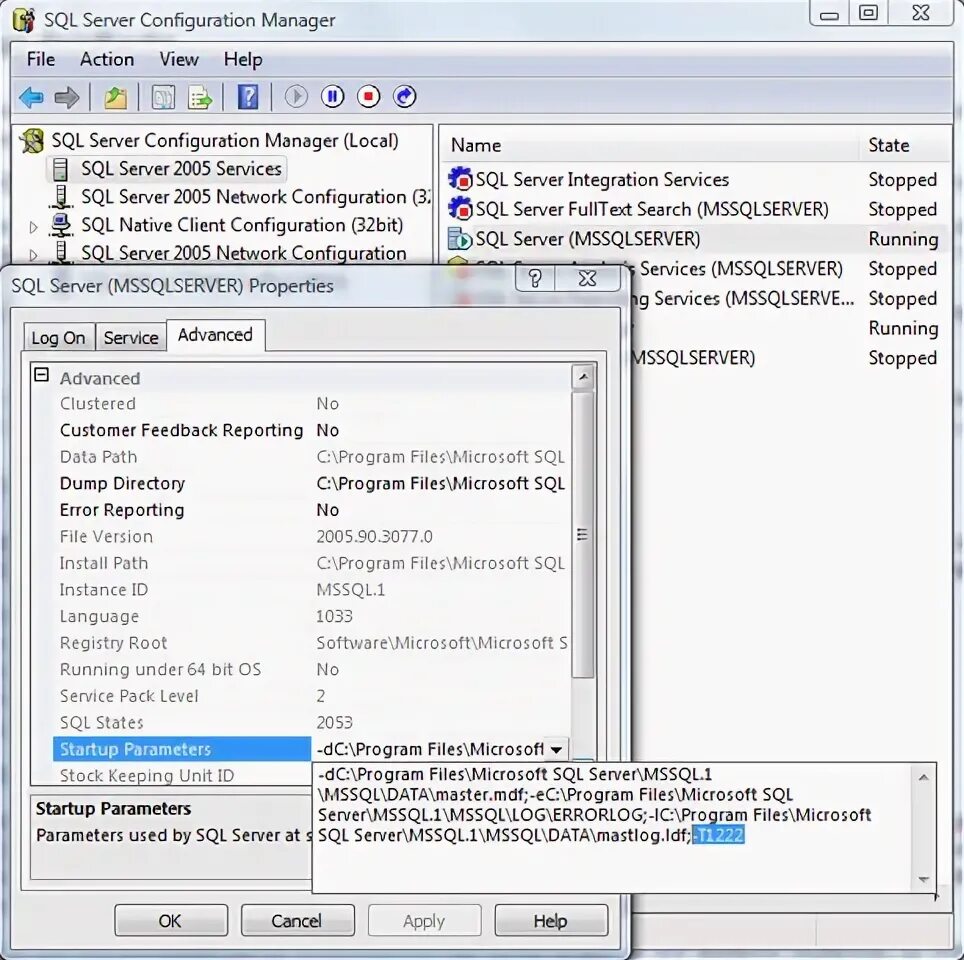Select the Startup Parameters property row label
The width and height of the screenshot is (964, 960).
click(182, 749)
